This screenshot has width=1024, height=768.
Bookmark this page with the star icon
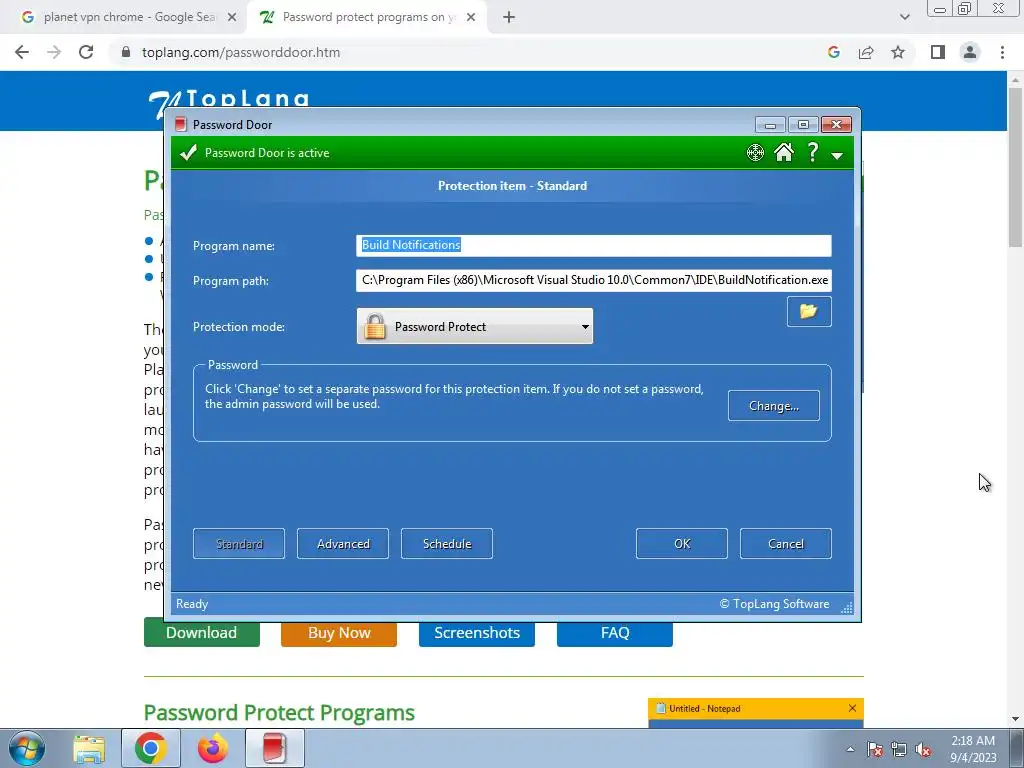coord(898,52)
